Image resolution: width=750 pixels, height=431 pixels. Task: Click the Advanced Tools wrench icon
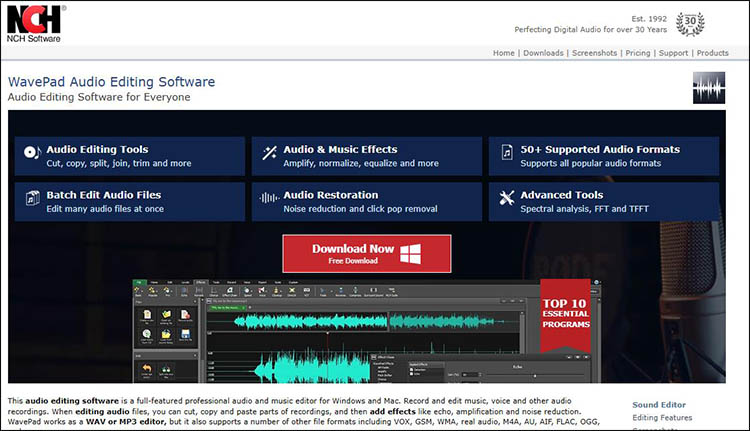507,201
